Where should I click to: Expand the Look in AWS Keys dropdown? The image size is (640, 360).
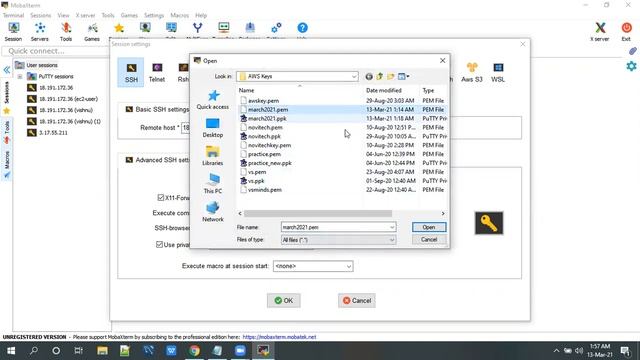coord(353,76)
